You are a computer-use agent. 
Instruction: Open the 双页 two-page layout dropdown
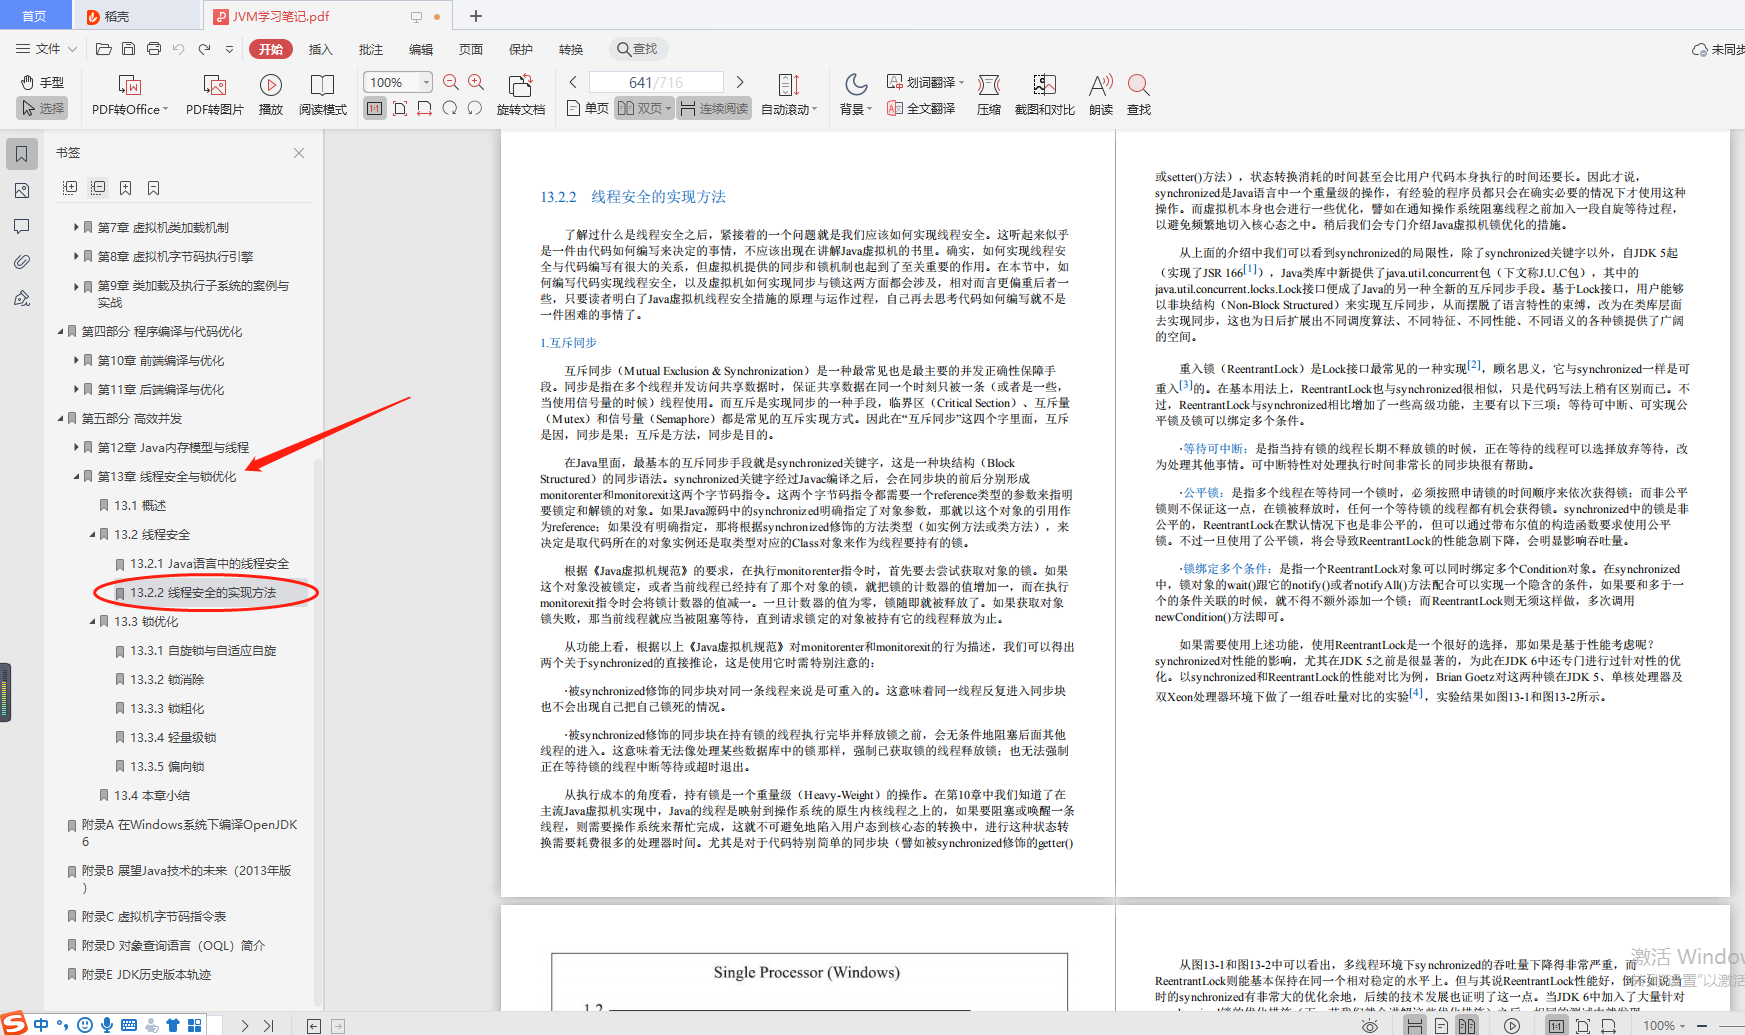point(644,108)
